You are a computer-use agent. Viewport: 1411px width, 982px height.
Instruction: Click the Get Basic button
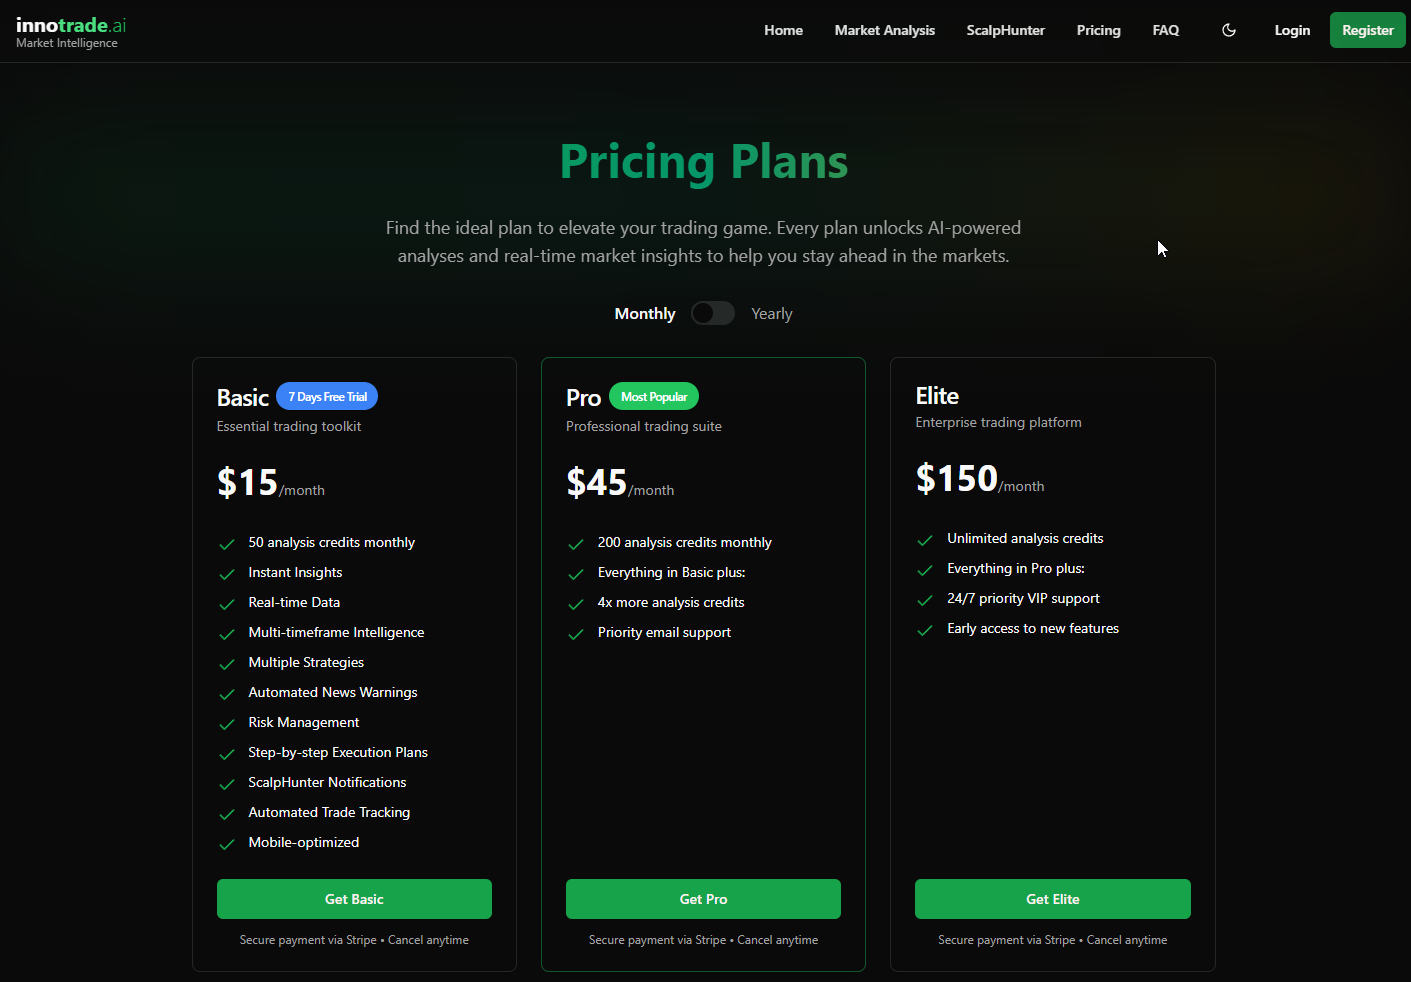(353, 899)
